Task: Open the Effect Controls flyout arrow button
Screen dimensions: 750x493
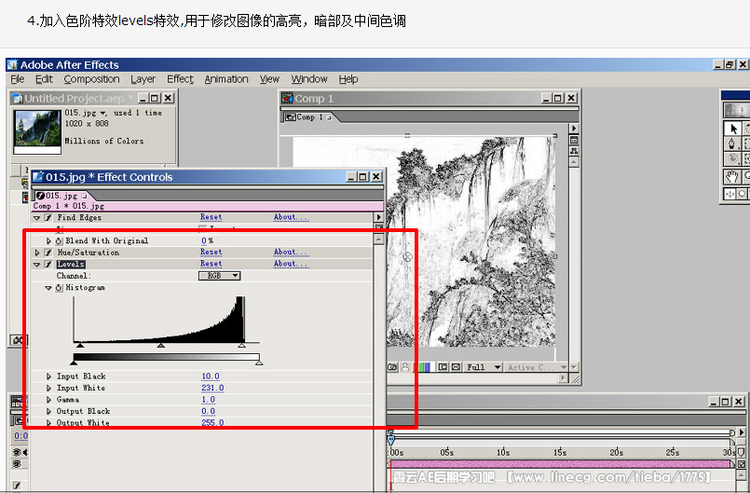Action: coord(379,218)
